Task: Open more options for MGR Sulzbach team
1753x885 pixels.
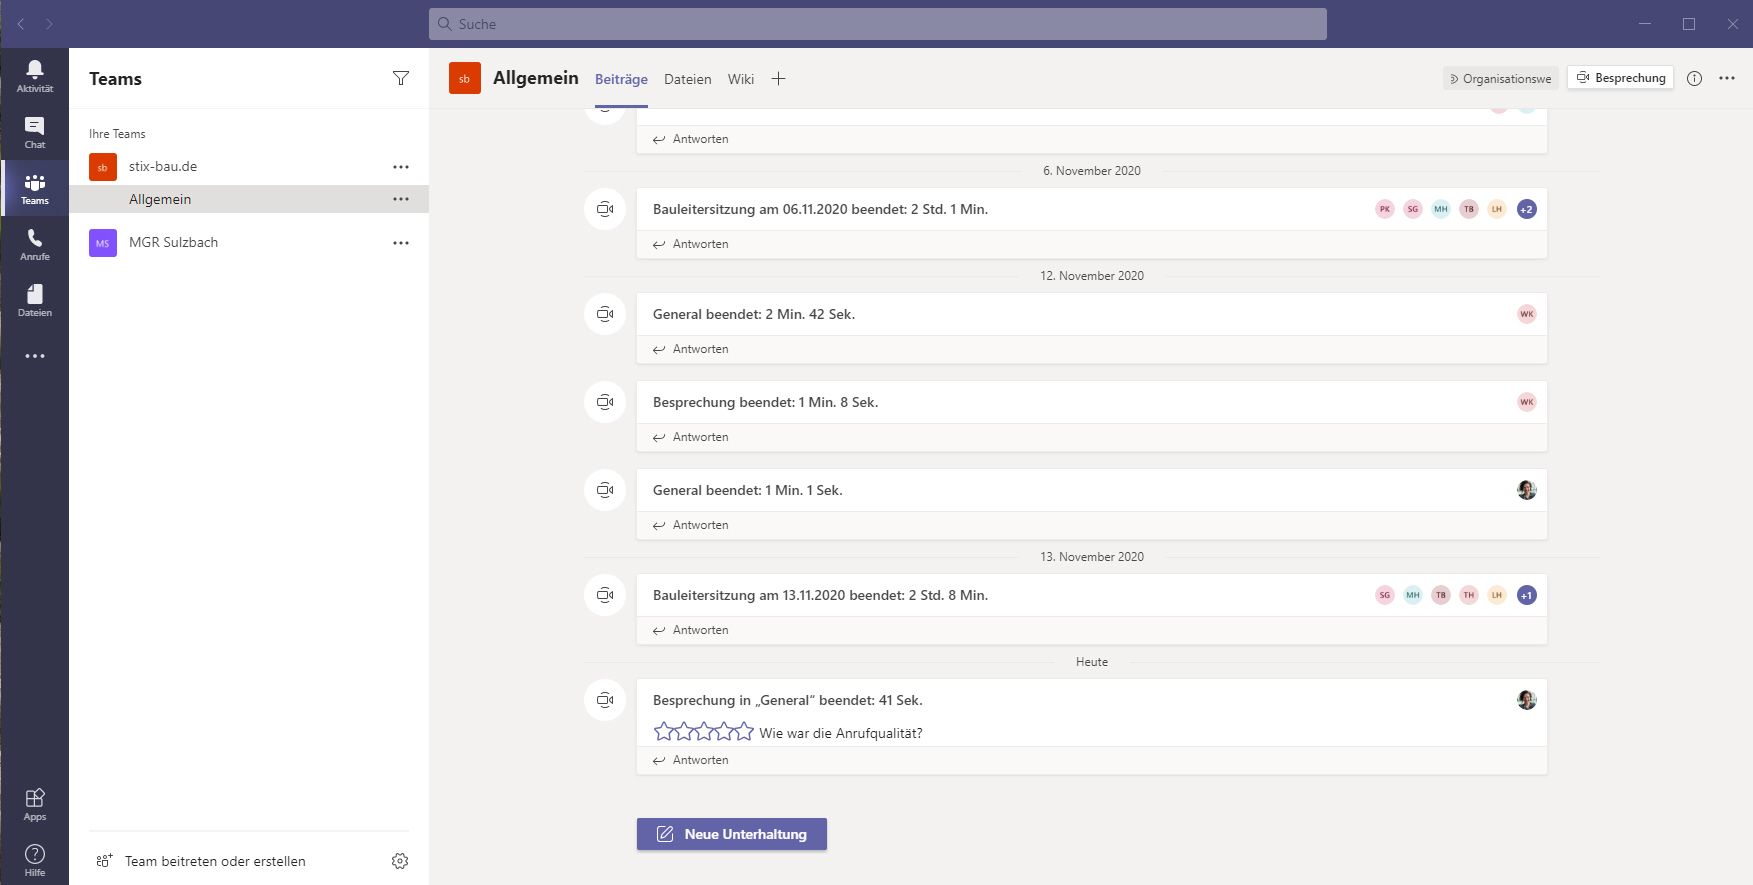Action: 401,243
